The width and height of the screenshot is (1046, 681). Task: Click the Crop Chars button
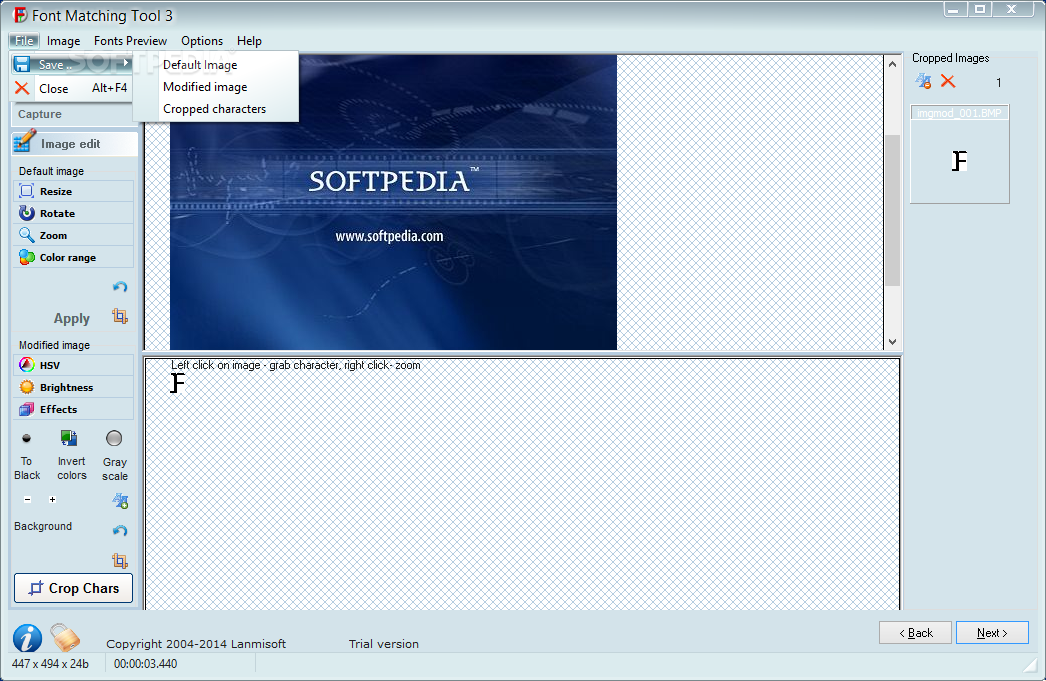[73, 588]
